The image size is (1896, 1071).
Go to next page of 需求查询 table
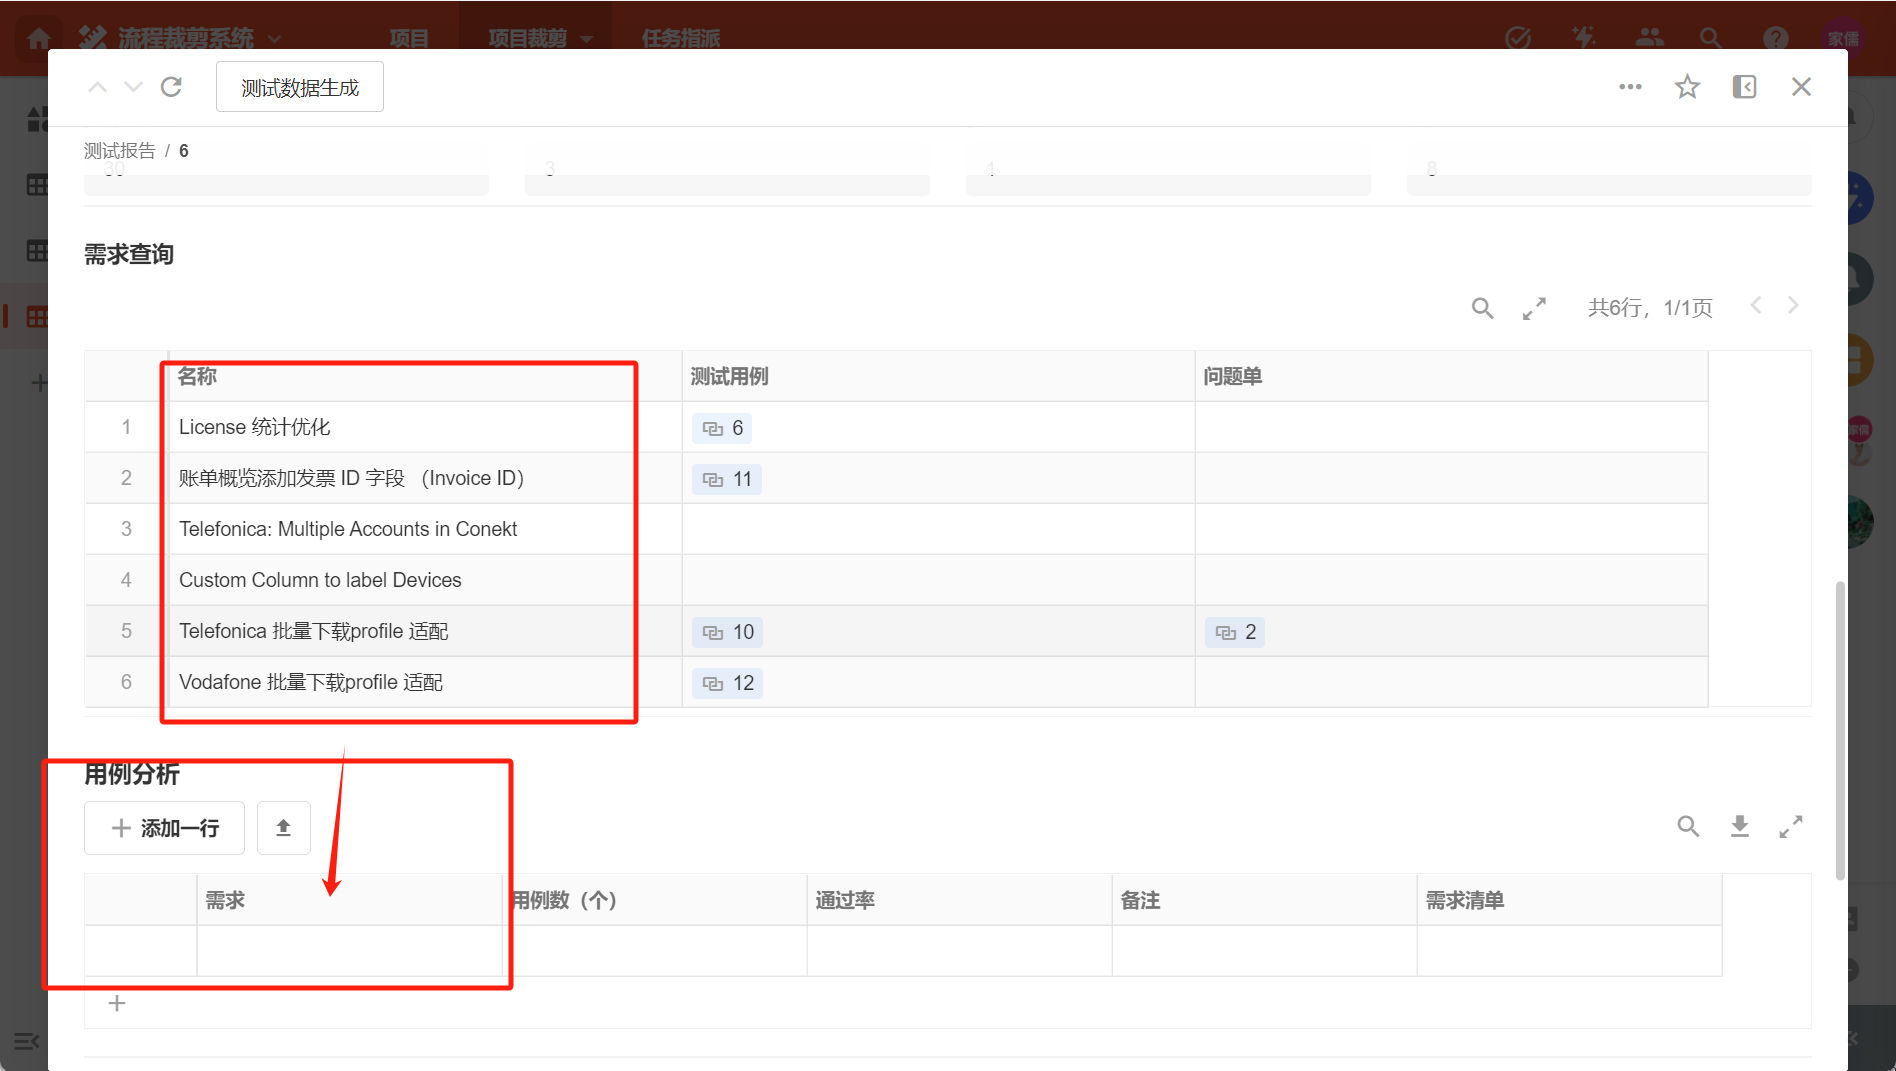[1792, 306]
